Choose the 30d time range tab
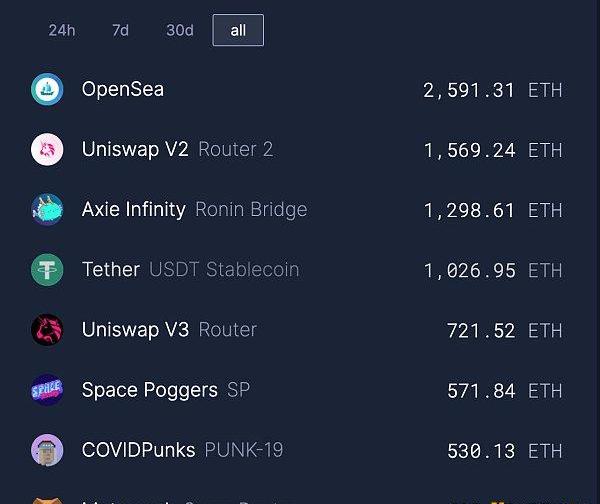This screenshot has width=600, height=504. [180, 30]
